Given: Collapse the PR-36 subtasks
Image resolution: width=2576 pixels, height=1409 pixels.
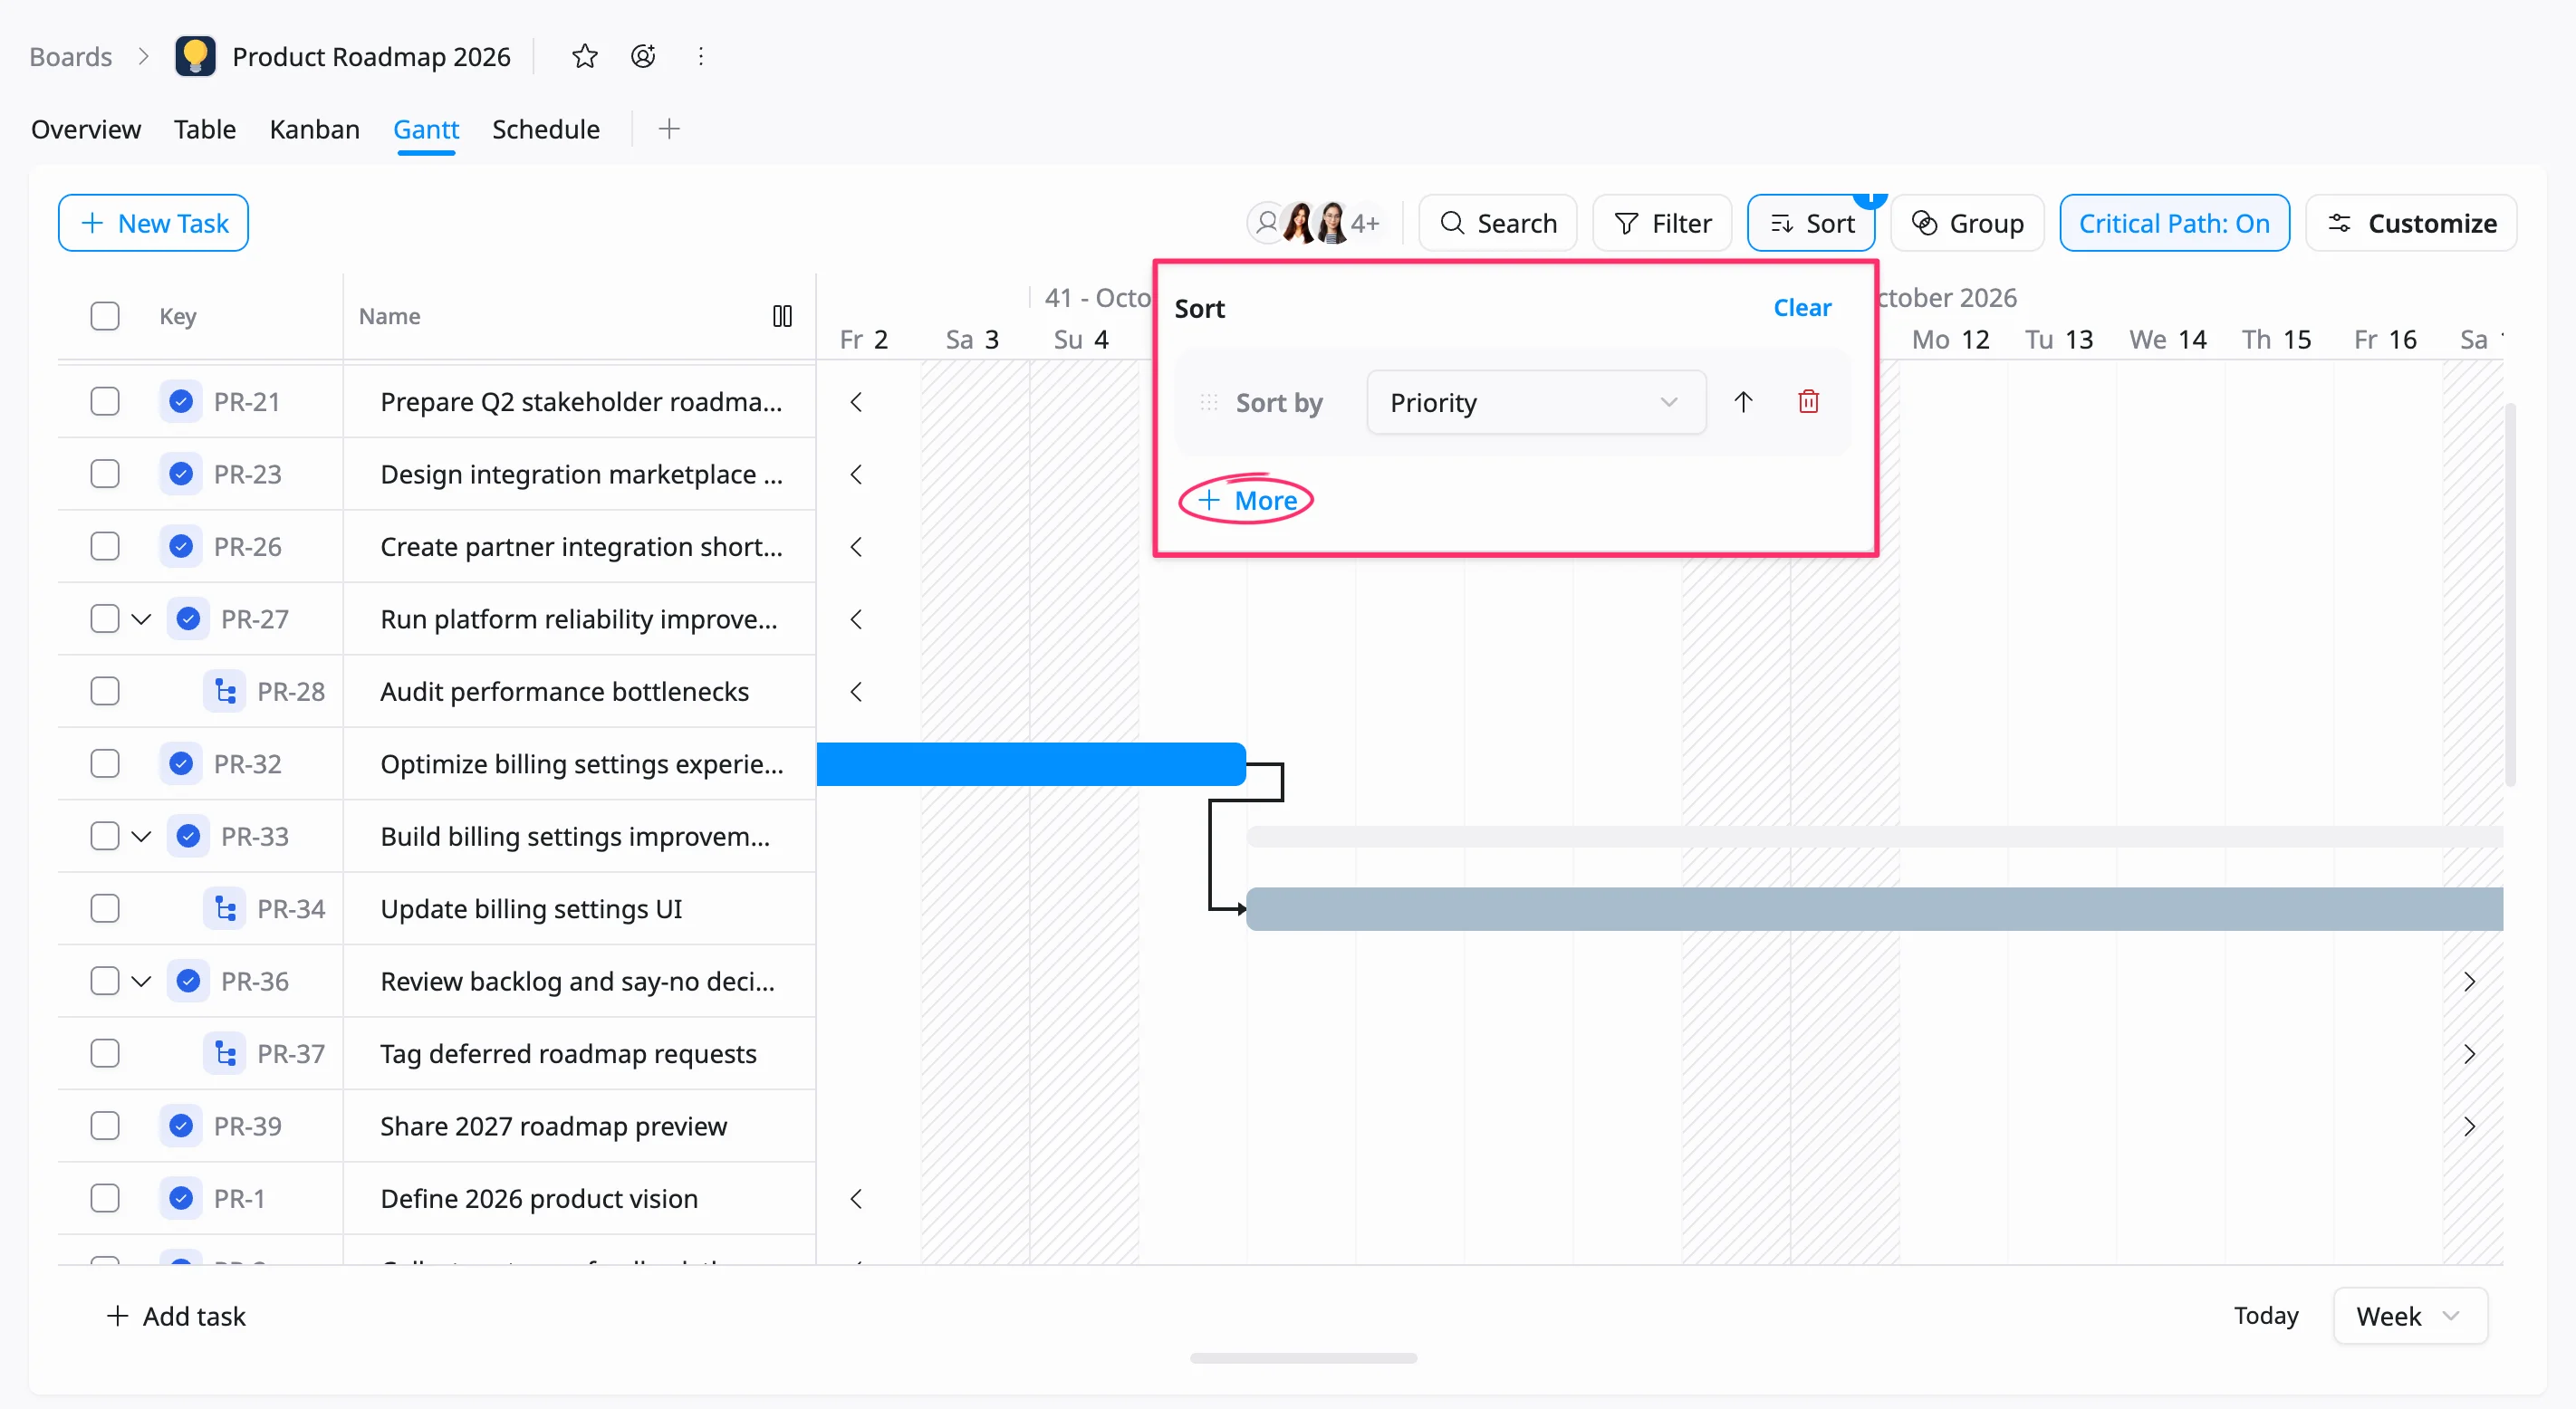Looking at the screenshot, I should point(141,981).
